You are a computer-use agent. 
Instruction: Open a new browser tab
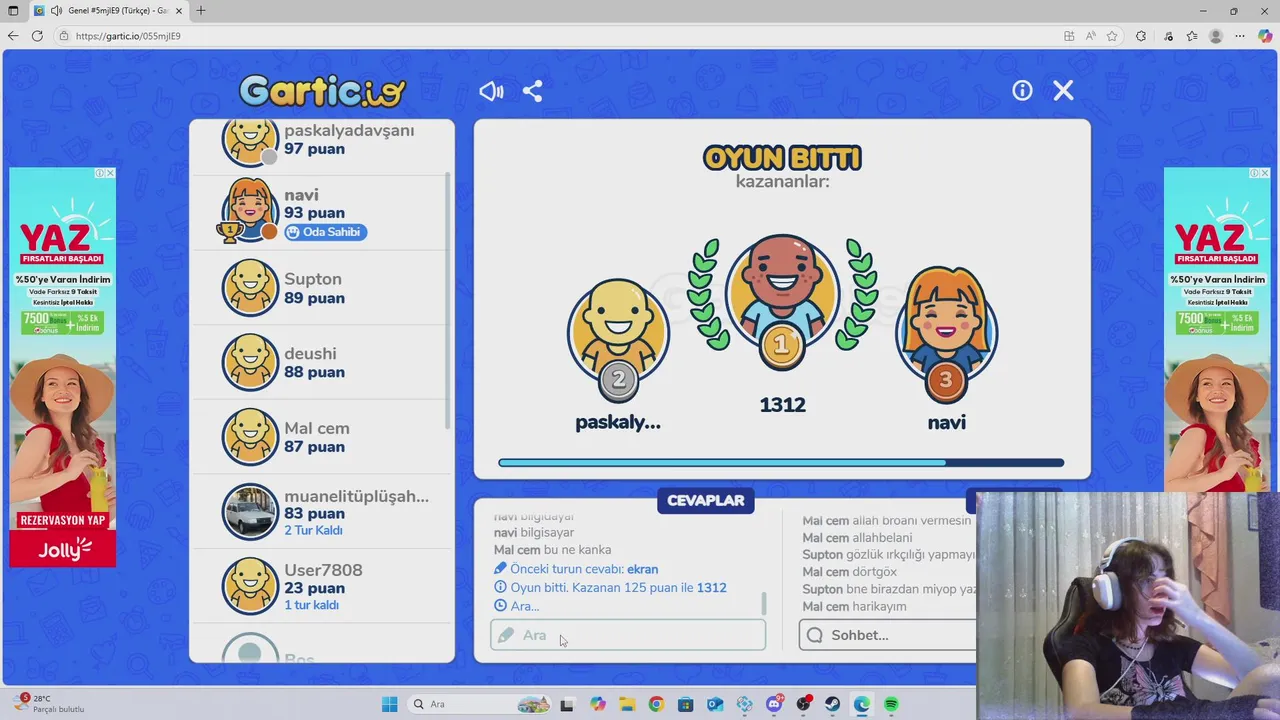pos(201,11)
